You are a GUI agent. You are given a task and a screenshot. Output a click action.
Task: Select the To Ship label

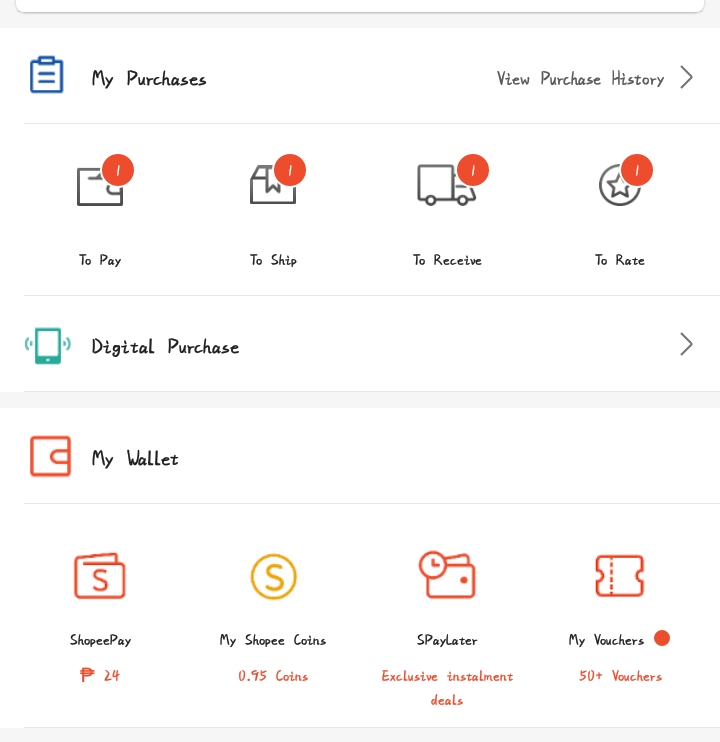pyautogui.click(x=273, y=260)
